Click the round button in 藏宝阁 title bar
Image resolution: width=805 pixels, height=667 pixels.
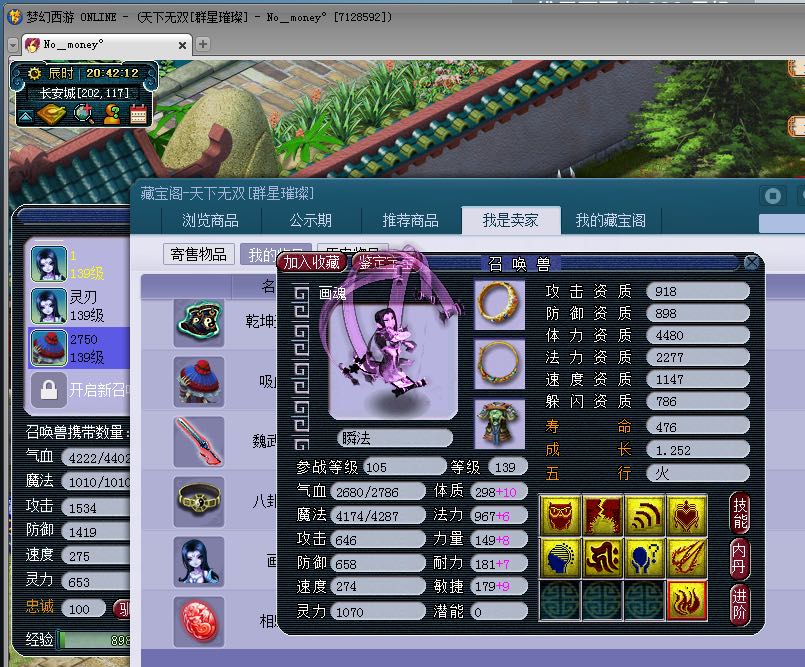tap(773, 195)
